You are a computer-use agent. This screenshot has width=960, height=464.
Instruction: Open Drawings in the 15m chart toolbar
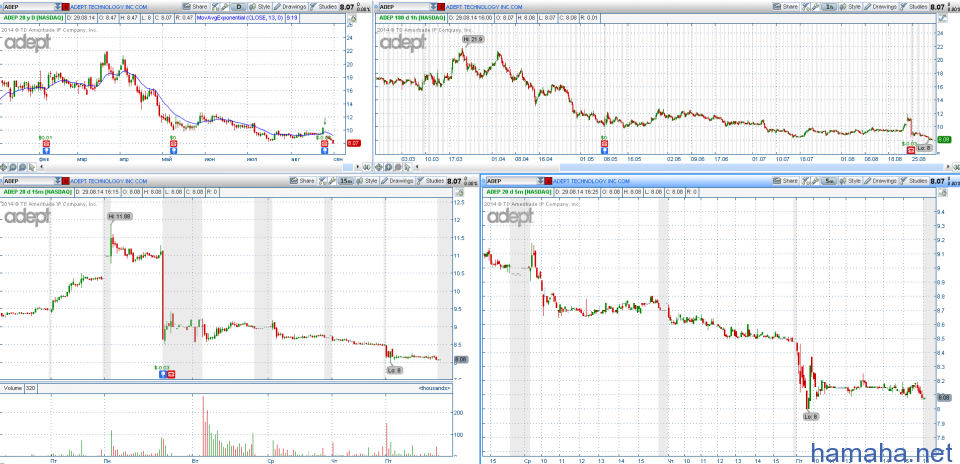pyautogui.click(x=397, y=181)
